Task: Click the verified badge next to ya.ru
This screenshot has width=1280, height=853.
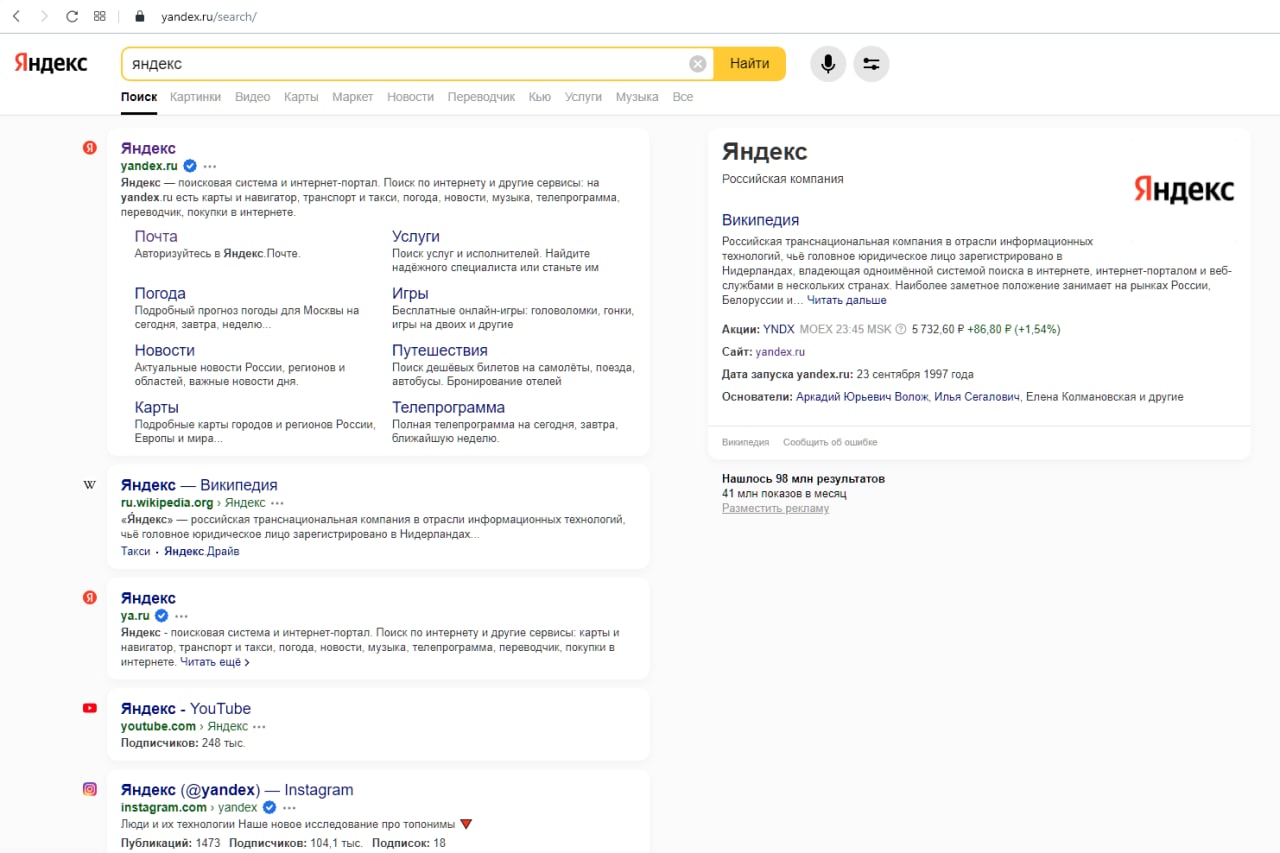Action: 162,616
